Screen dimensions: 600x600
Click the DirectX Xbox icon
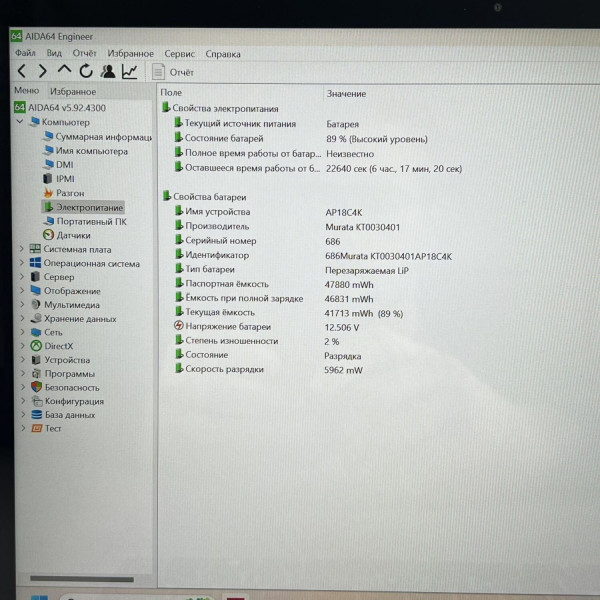pyautogui.click(x=36, y=346)
